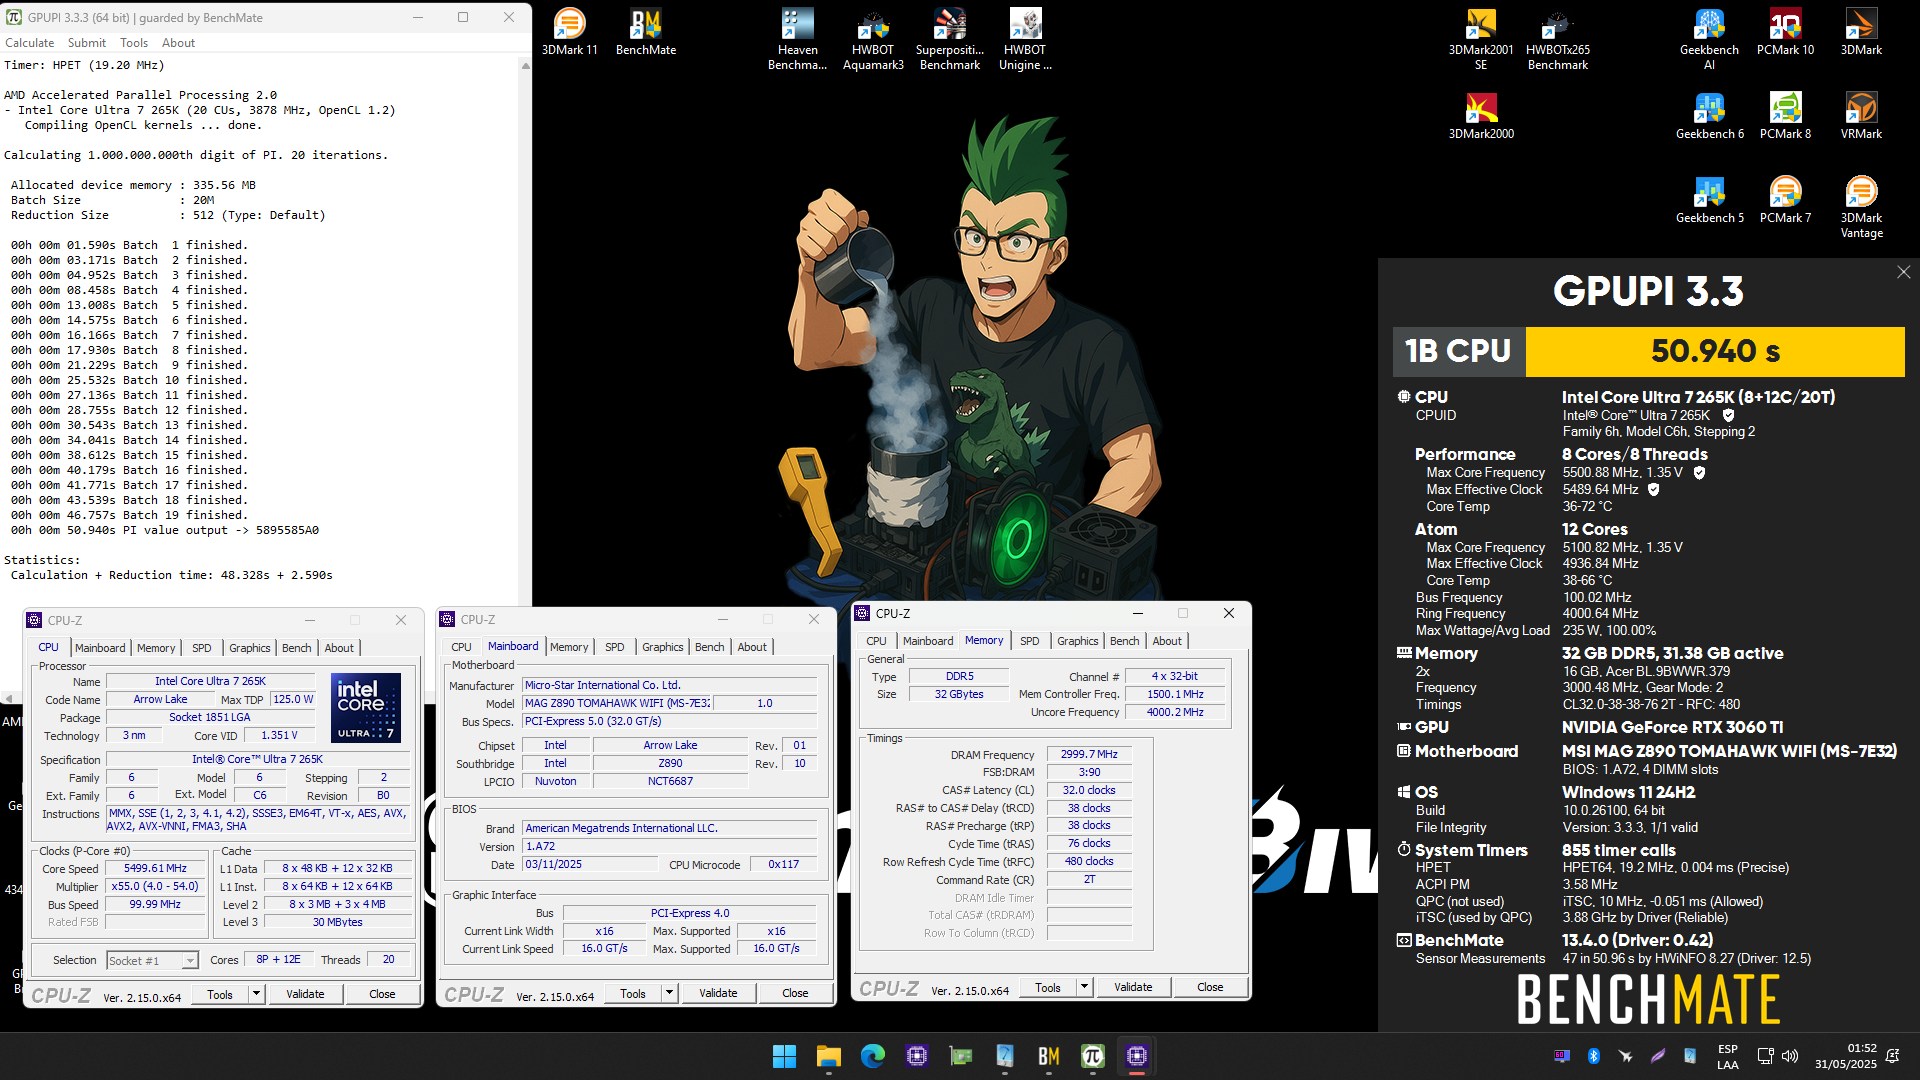Switch to the GPUPI pi taskbar icon
This screenshot has width=1920, height=1080.
tap(1092, 1056)
